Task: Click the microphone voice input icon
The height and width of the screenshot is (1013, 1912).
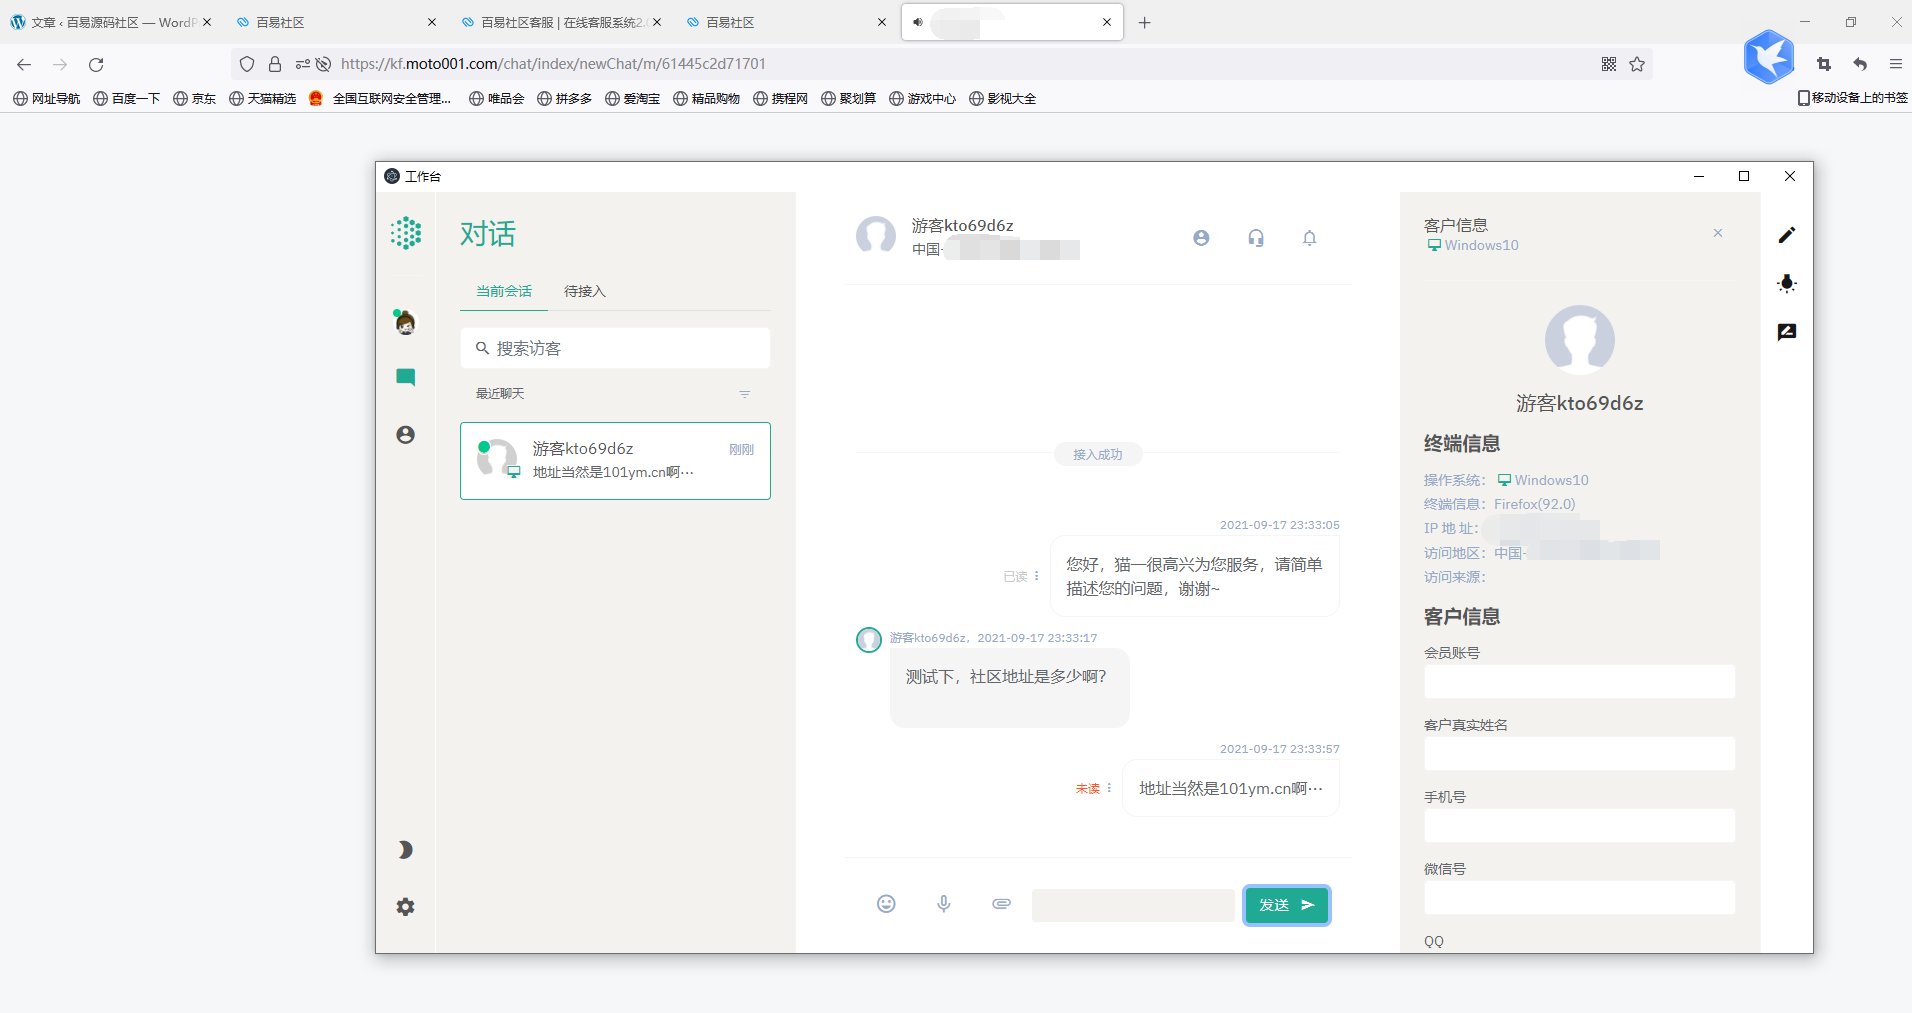Action: 943,904
